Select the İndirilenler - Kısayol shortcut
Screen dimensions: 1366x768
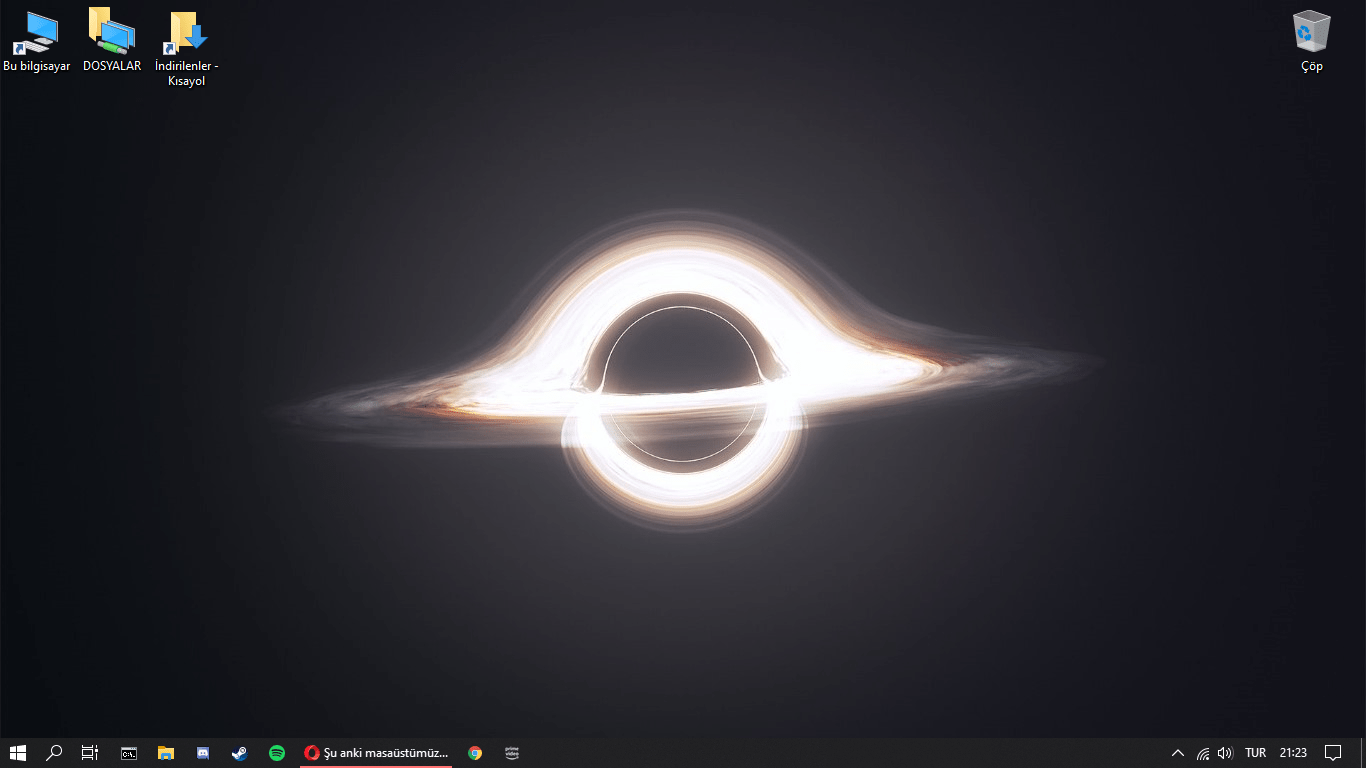pos(187,49)
